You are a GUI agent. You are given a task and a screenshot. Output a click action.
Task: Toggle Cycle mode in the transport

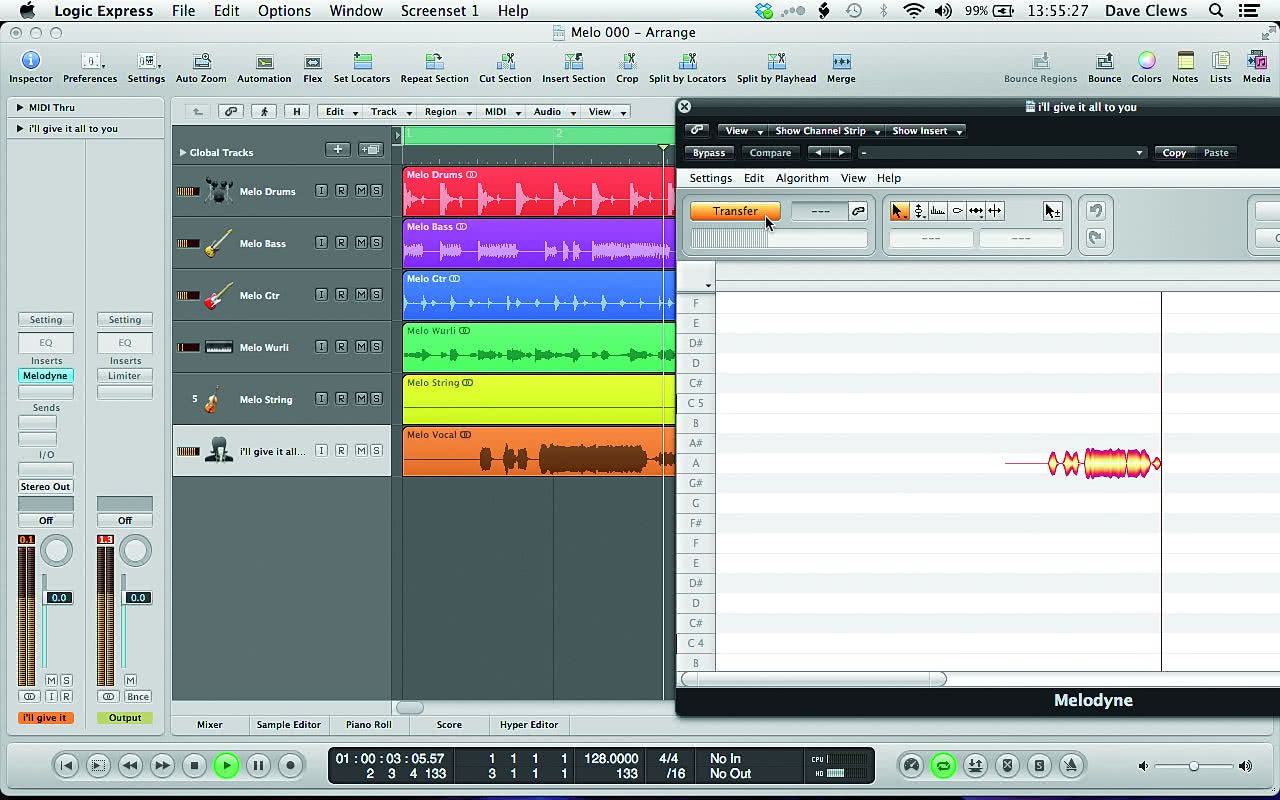[x=942, y=766]
